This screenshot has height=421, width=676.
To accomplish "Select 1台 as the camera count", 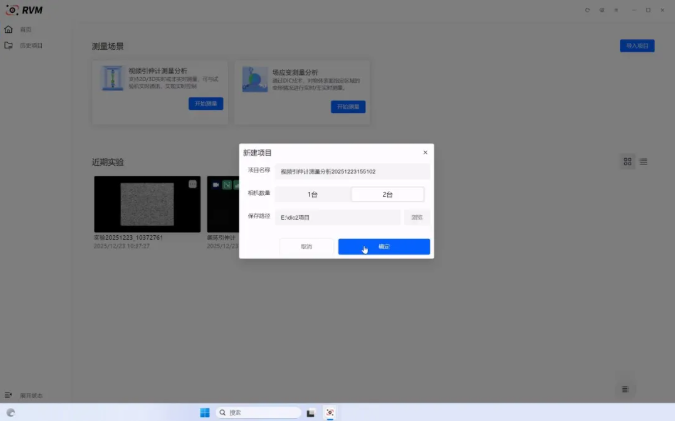I will coord(313,194).
